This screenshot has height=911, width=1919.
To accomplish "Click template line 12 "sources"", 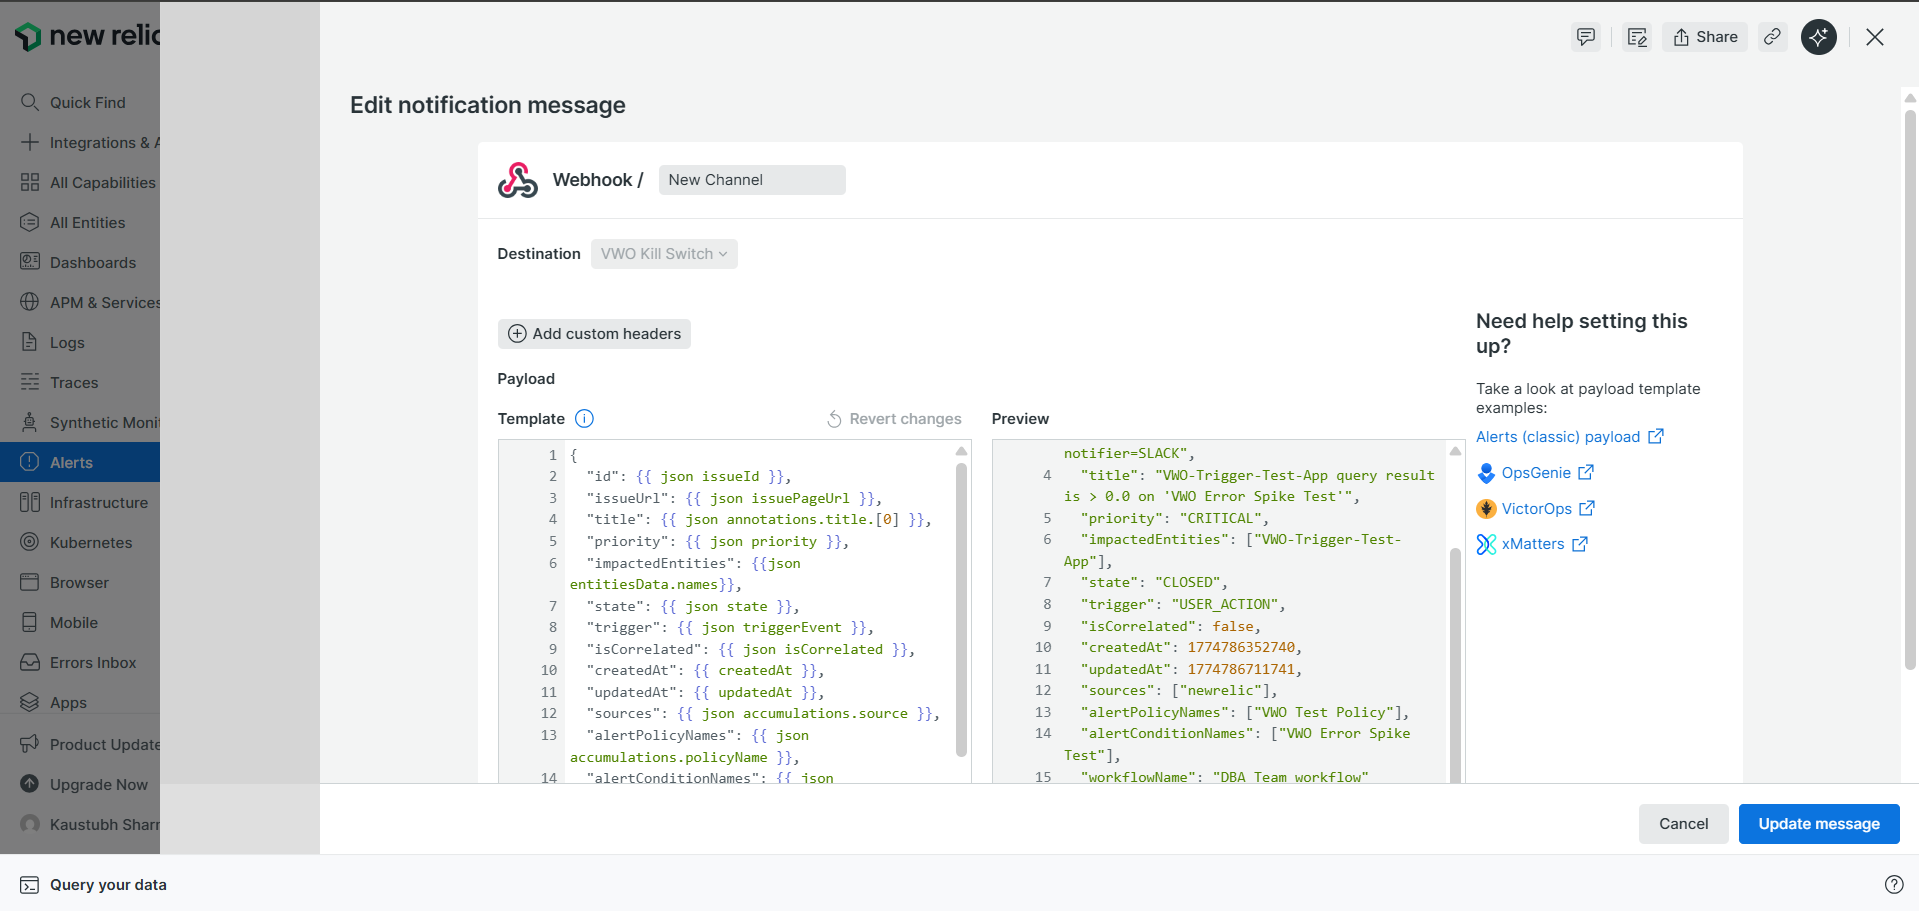I will pyautogui.click(x=764, y=714).
